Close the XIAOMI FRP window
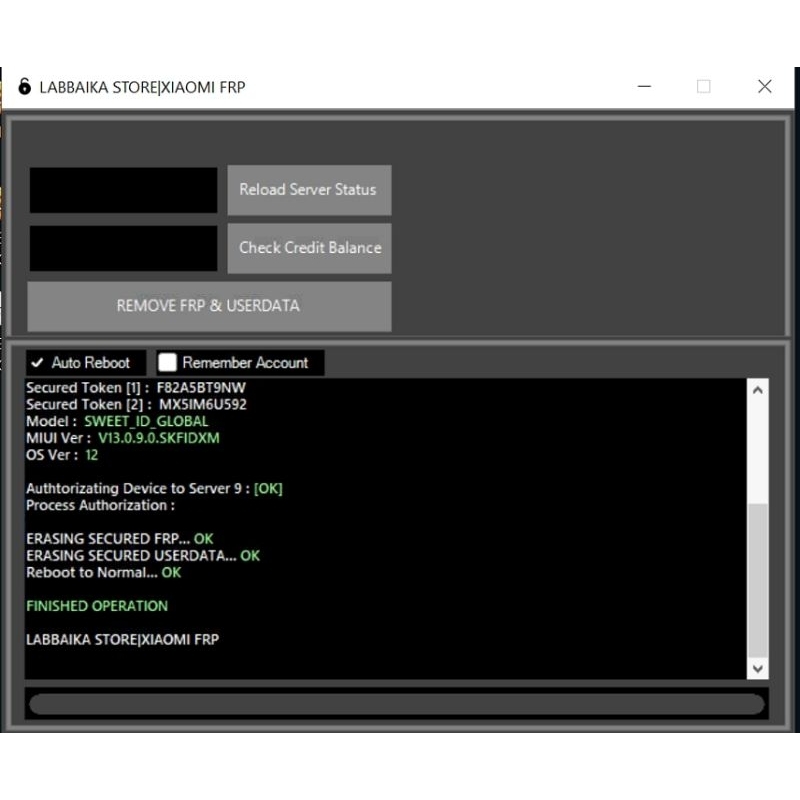 click(764, 86)
